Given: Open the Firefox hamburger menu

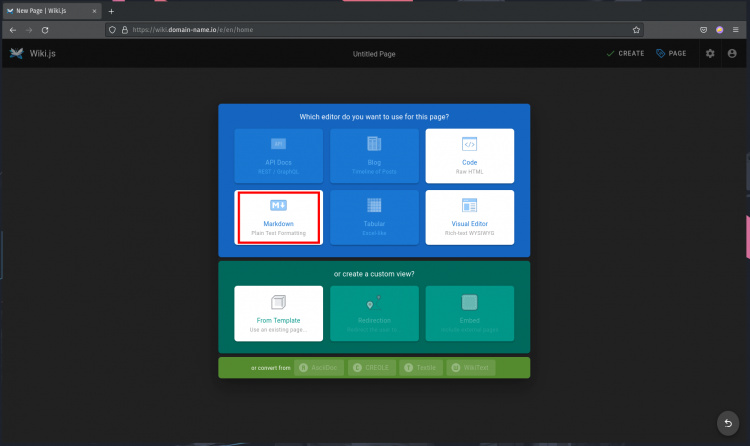Looking at the screenshot, I should coord(736,30).
